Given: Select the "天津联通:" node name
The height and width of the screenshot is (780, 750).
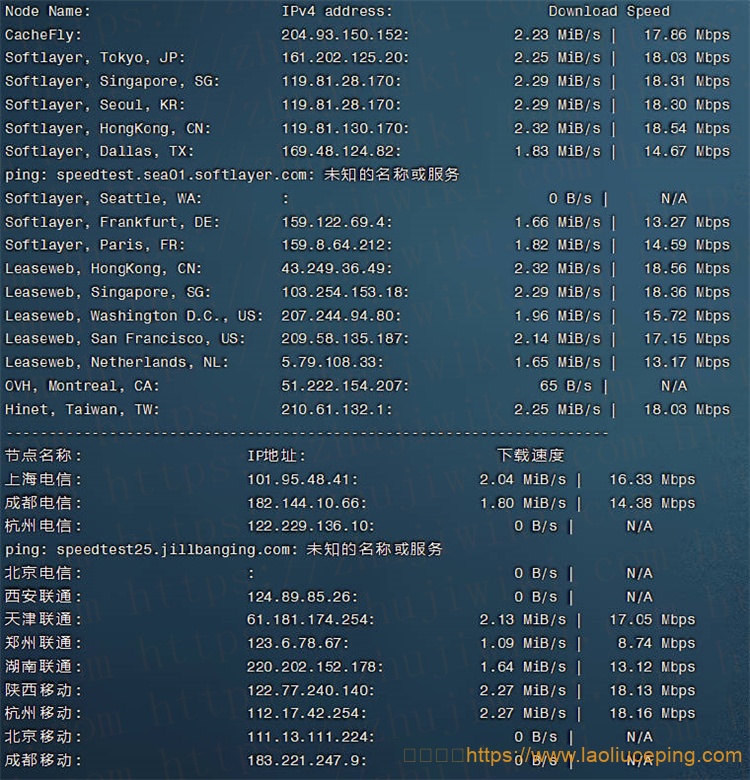Looking at the screenshot, I should click(x=43, y=619).
